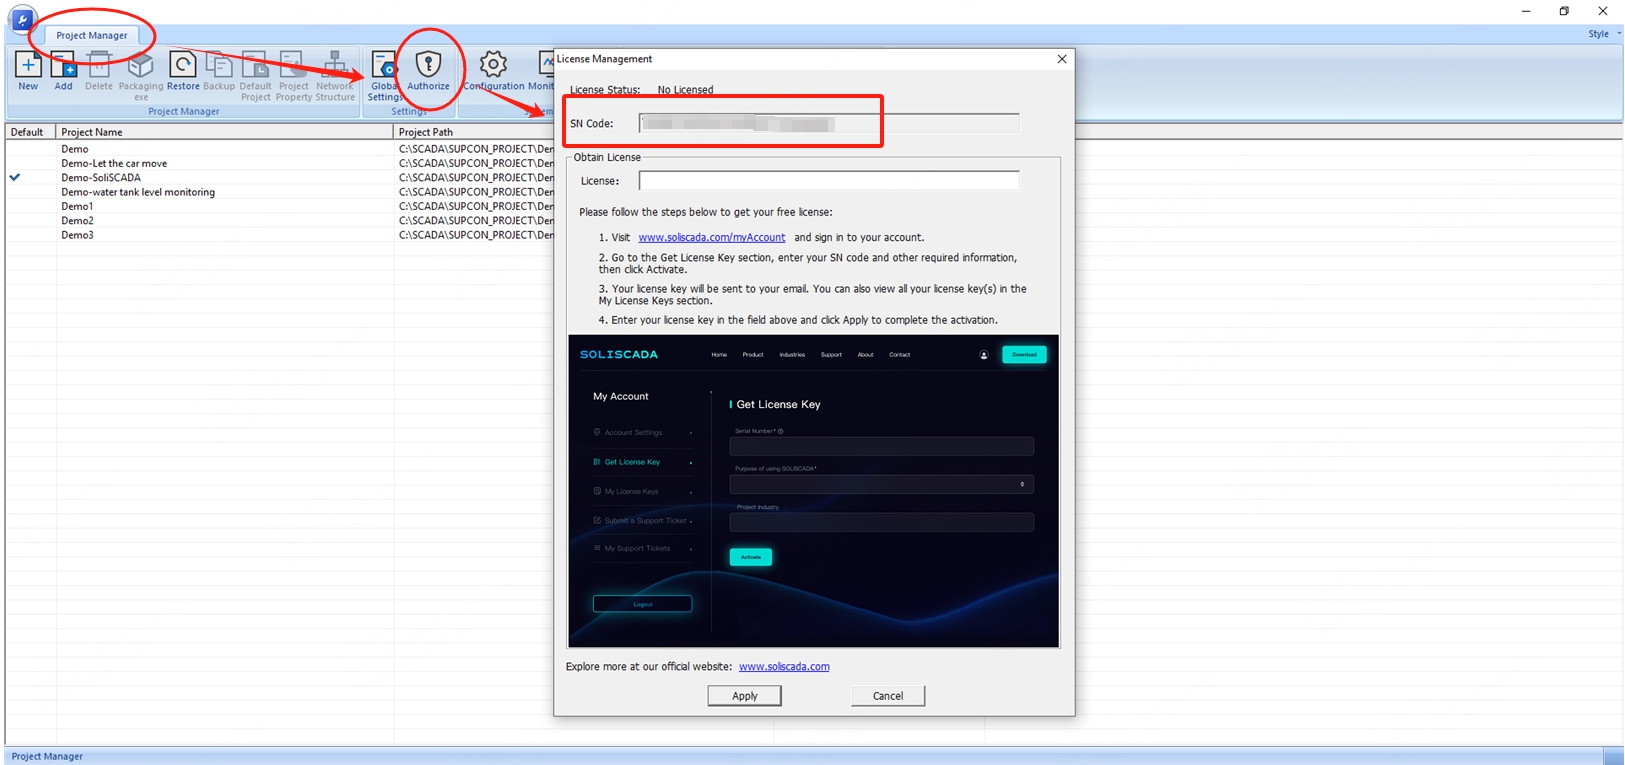Switch to the Project Manager ribbon tab

click(91, 35)
